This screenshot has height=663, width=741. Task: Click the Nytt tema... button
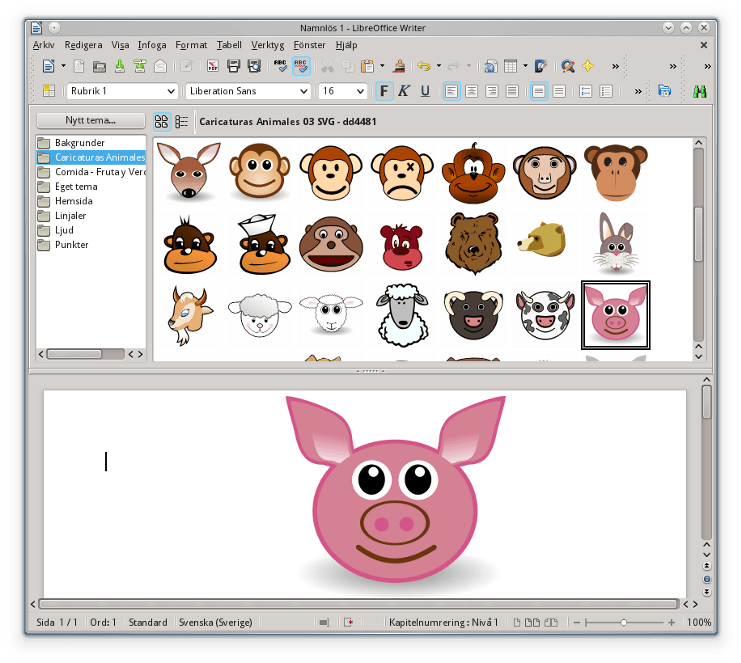click(91, 121)
